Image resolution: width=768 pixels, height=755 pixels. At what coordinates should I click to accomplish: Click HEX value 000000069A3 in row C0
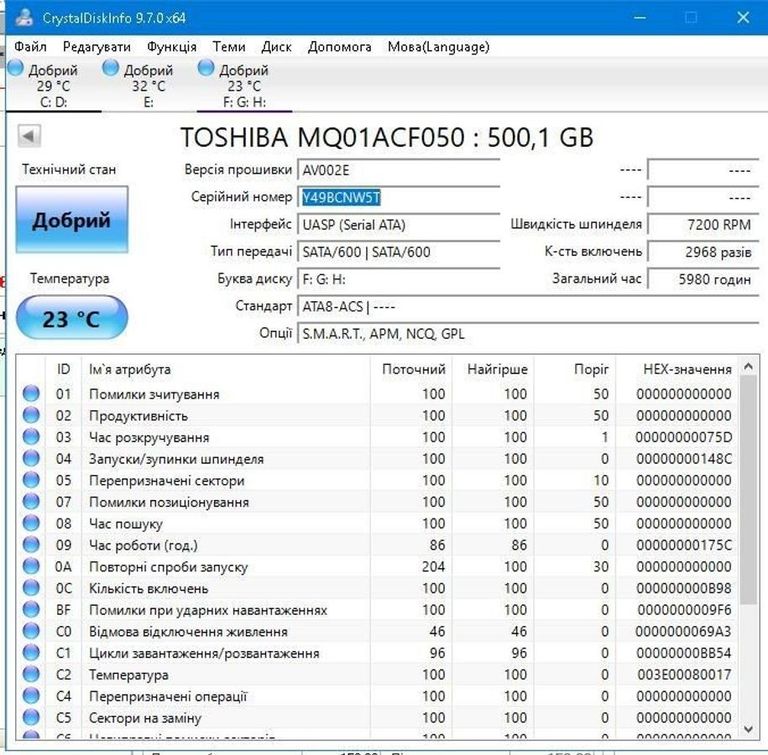click(683, 631)
